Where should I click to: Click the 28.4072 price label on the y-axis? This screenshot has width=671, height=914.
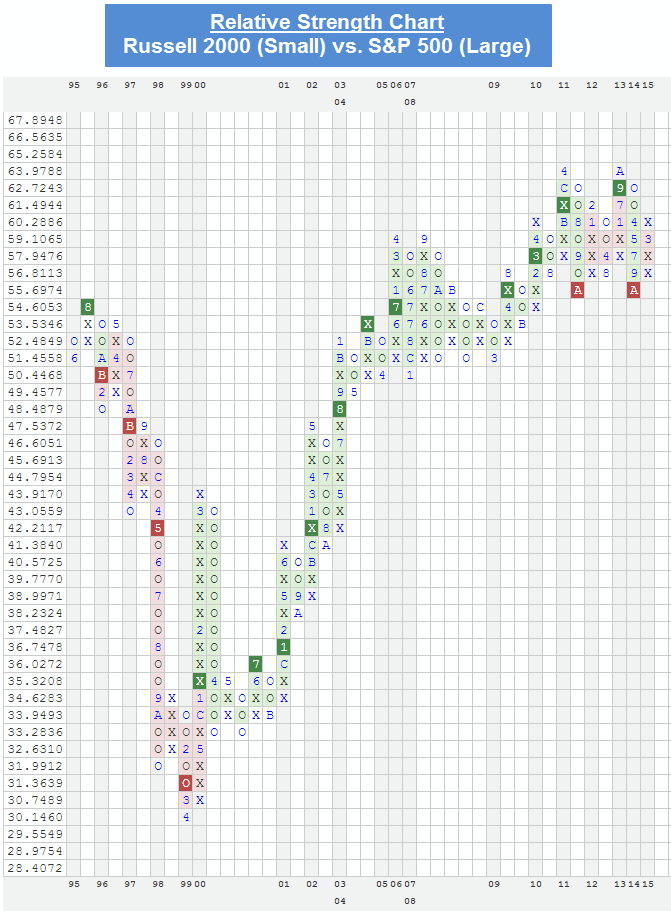[35, 867]
